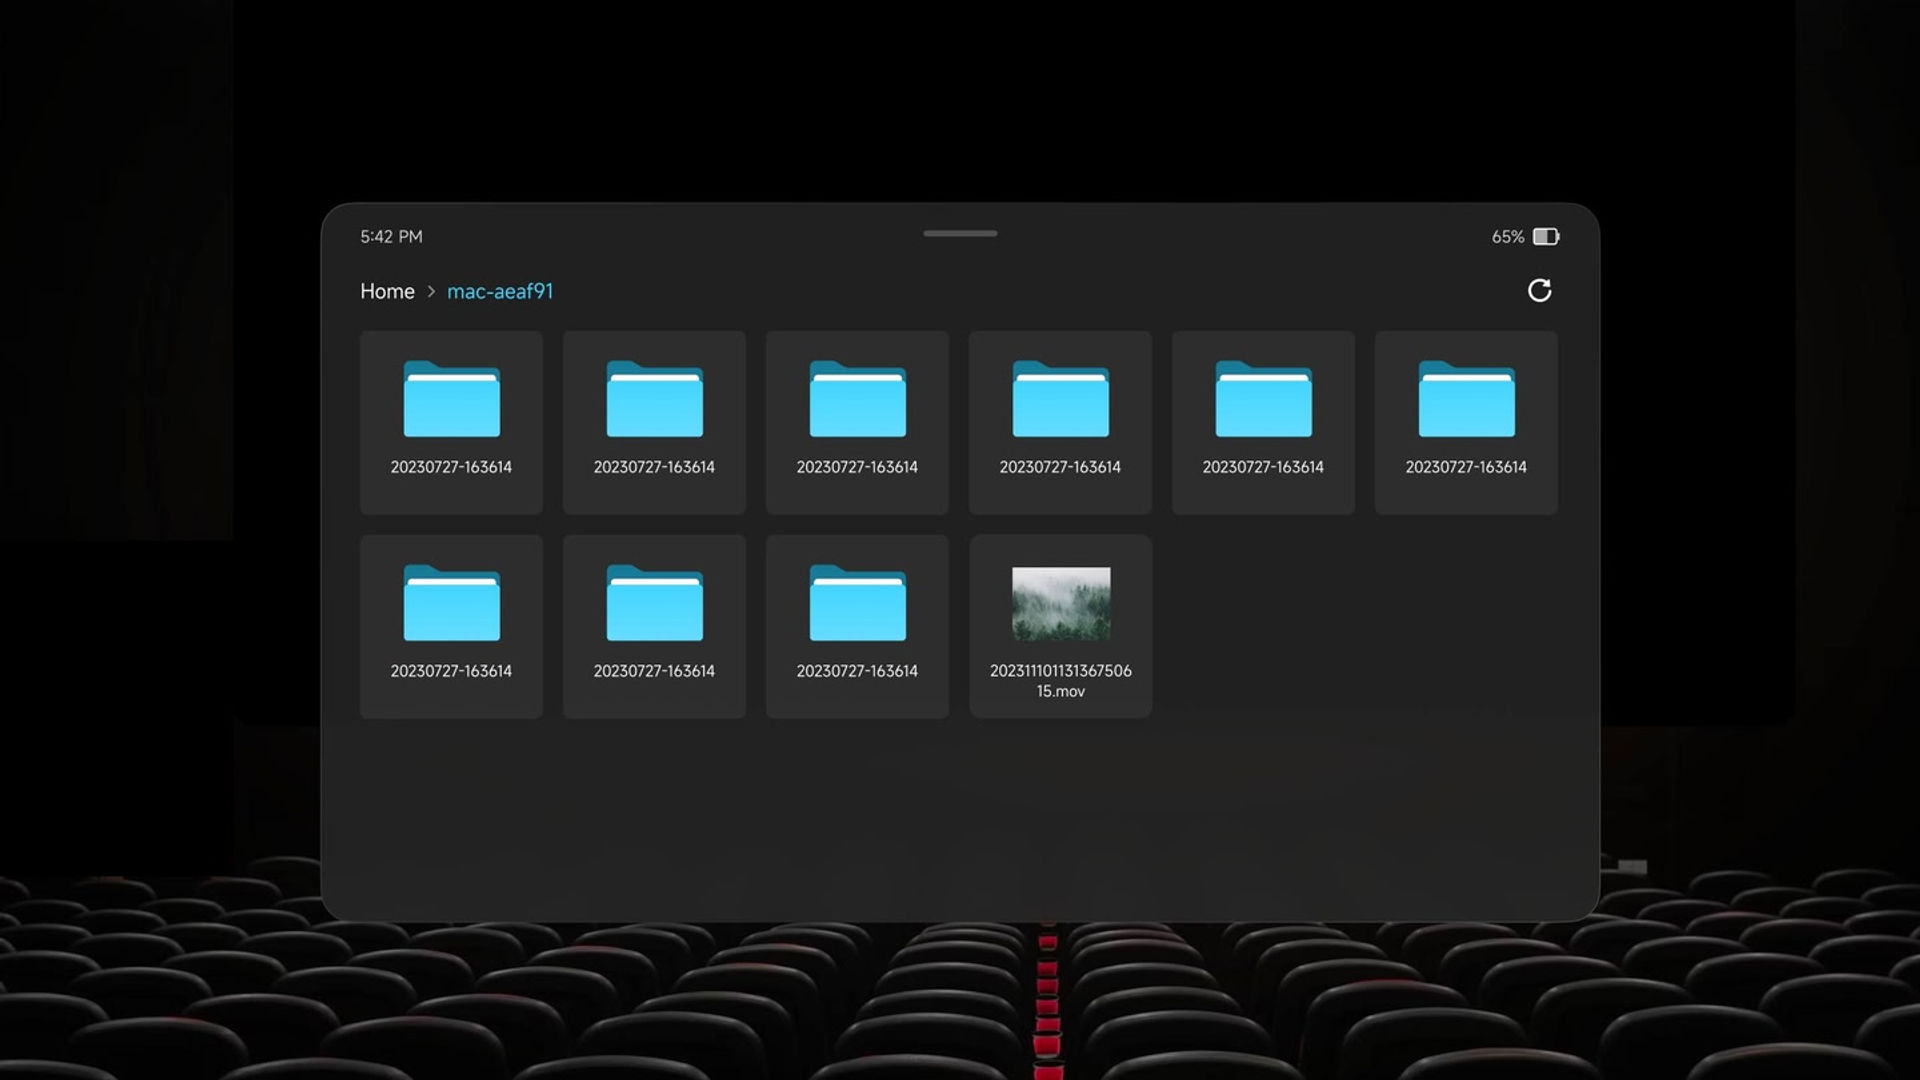Click the refresh icon
This screenshot has width=1920, height=1080.
click(x=1539, y=290)
